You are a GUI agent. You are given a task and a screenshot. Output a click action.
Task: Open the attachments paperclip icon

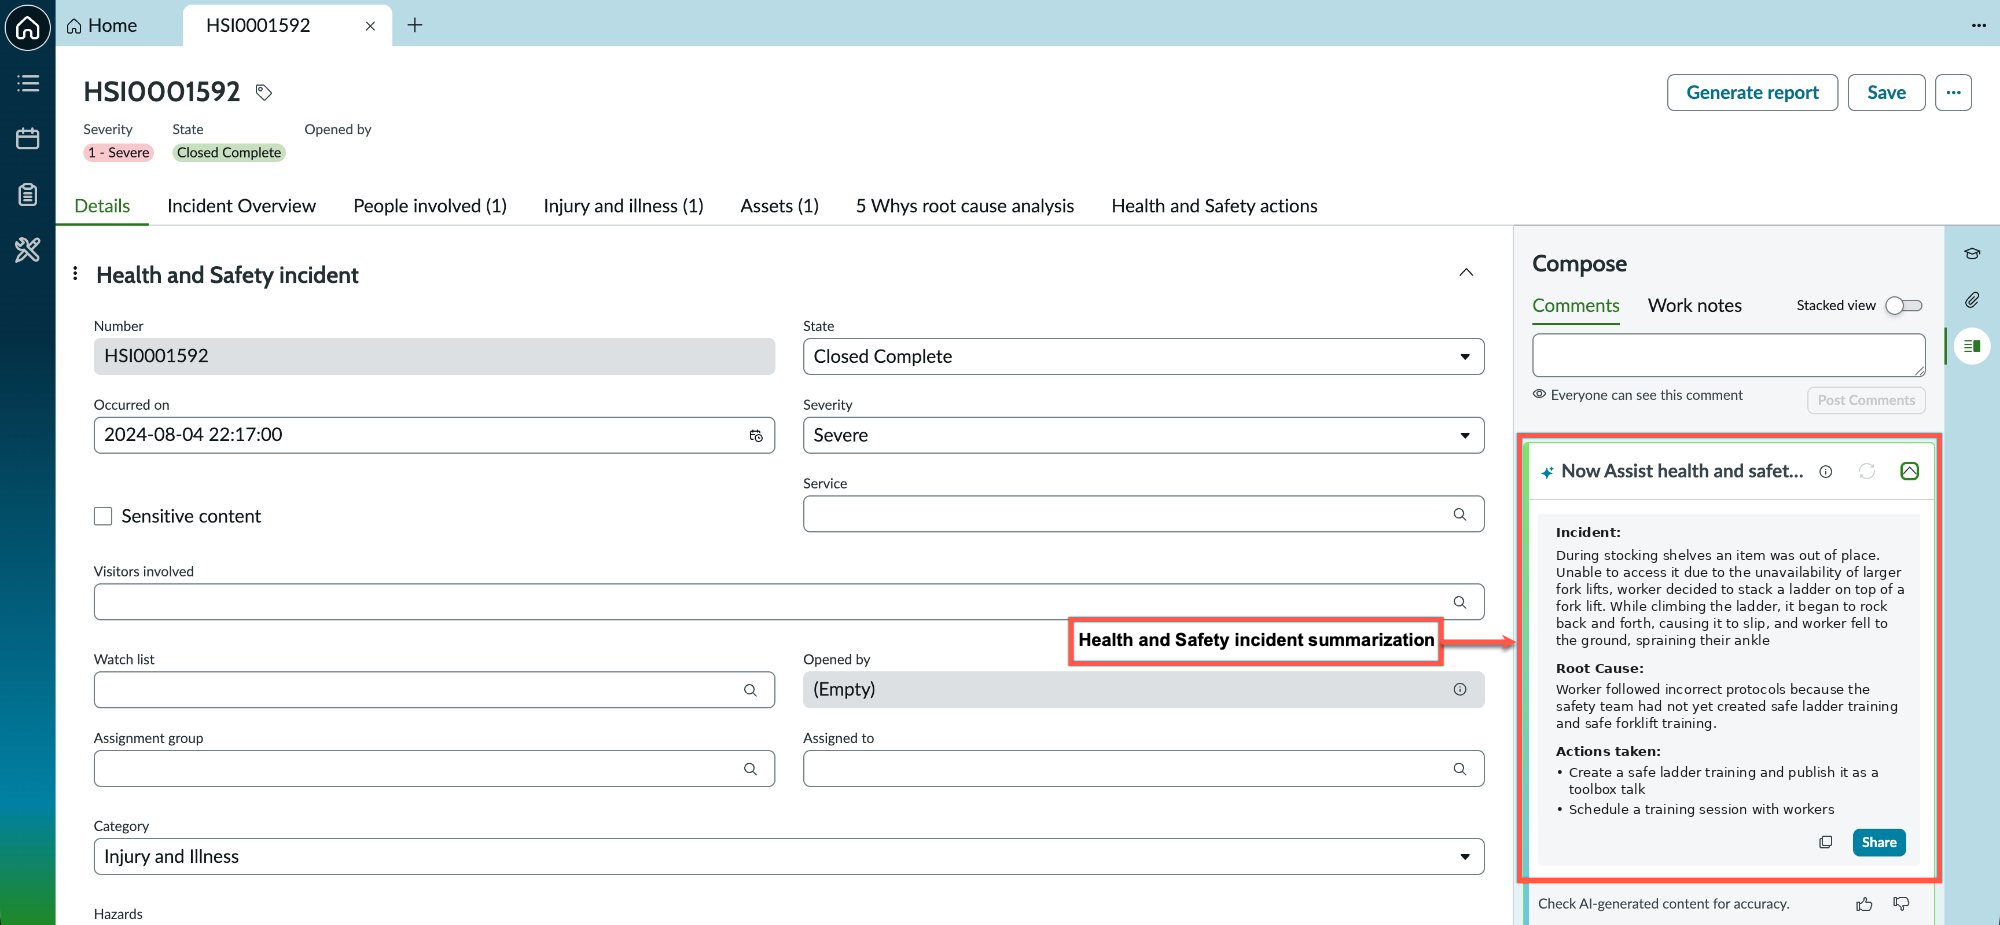coord(1972,299)
